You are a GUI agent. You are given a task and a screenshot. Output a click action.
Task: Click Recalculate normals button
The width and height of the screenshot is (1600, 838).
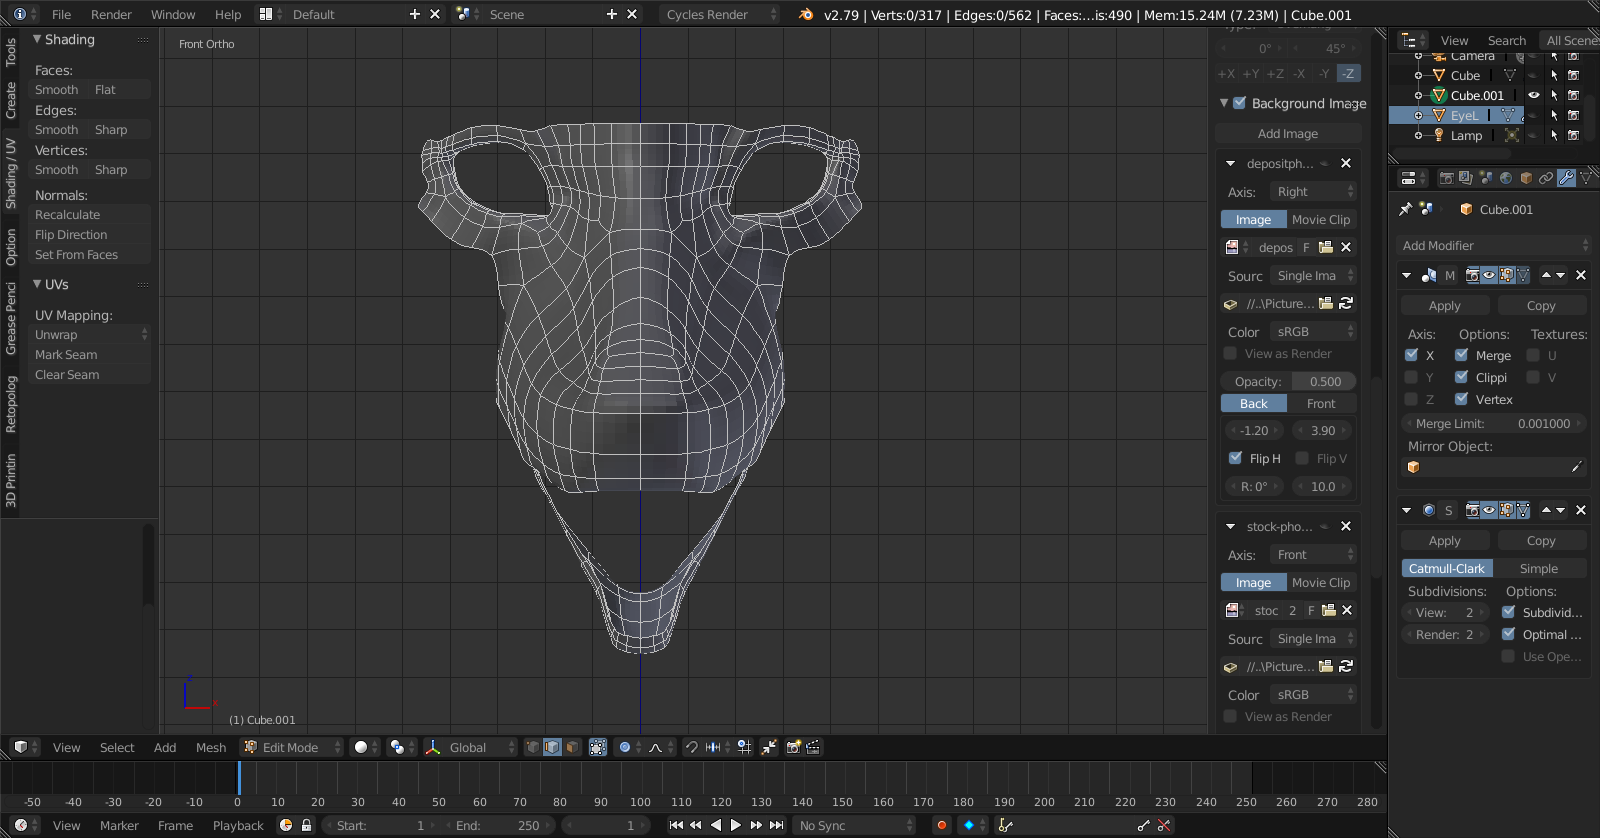(x=90, y=215)
